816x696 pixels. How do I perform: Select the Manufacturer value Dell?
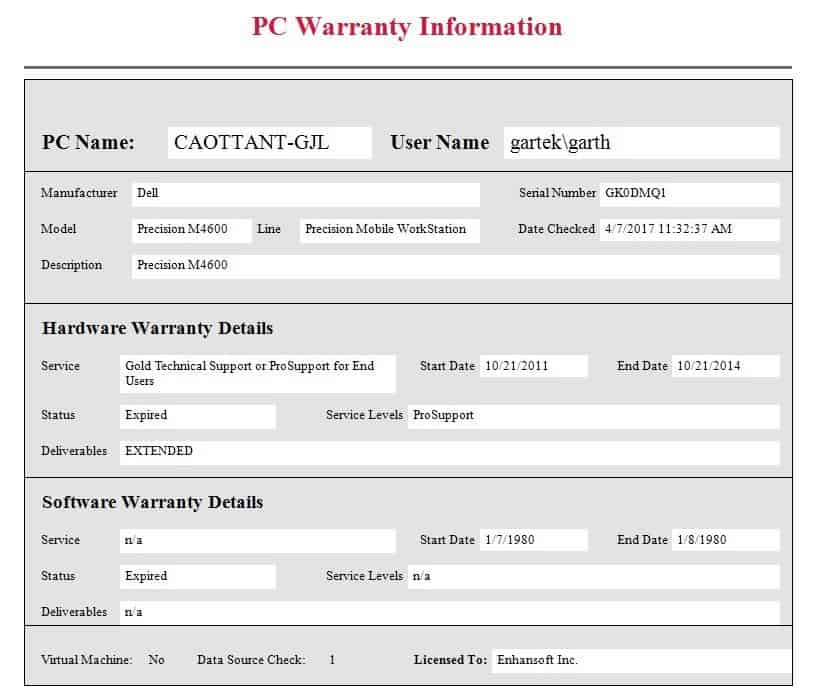[305, 194]
